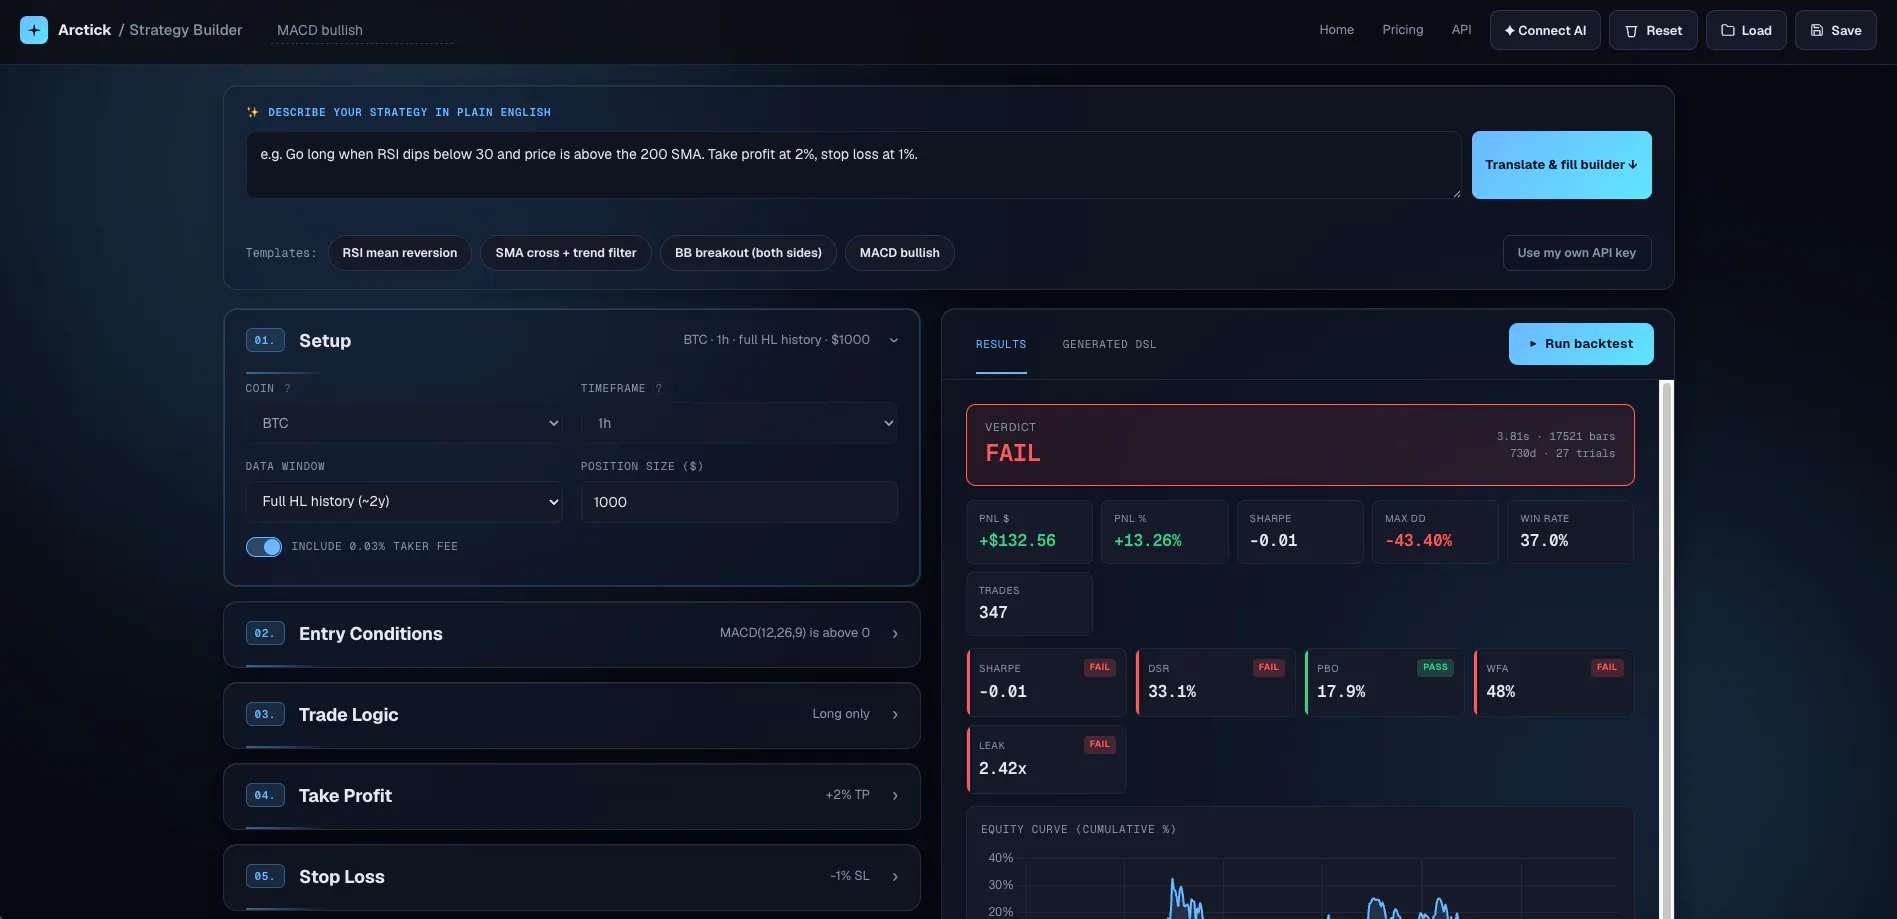Viewport: 1897px width, 919px height.
Task: Select the SMA cross + trend filter template
Action: click(566, 253)
